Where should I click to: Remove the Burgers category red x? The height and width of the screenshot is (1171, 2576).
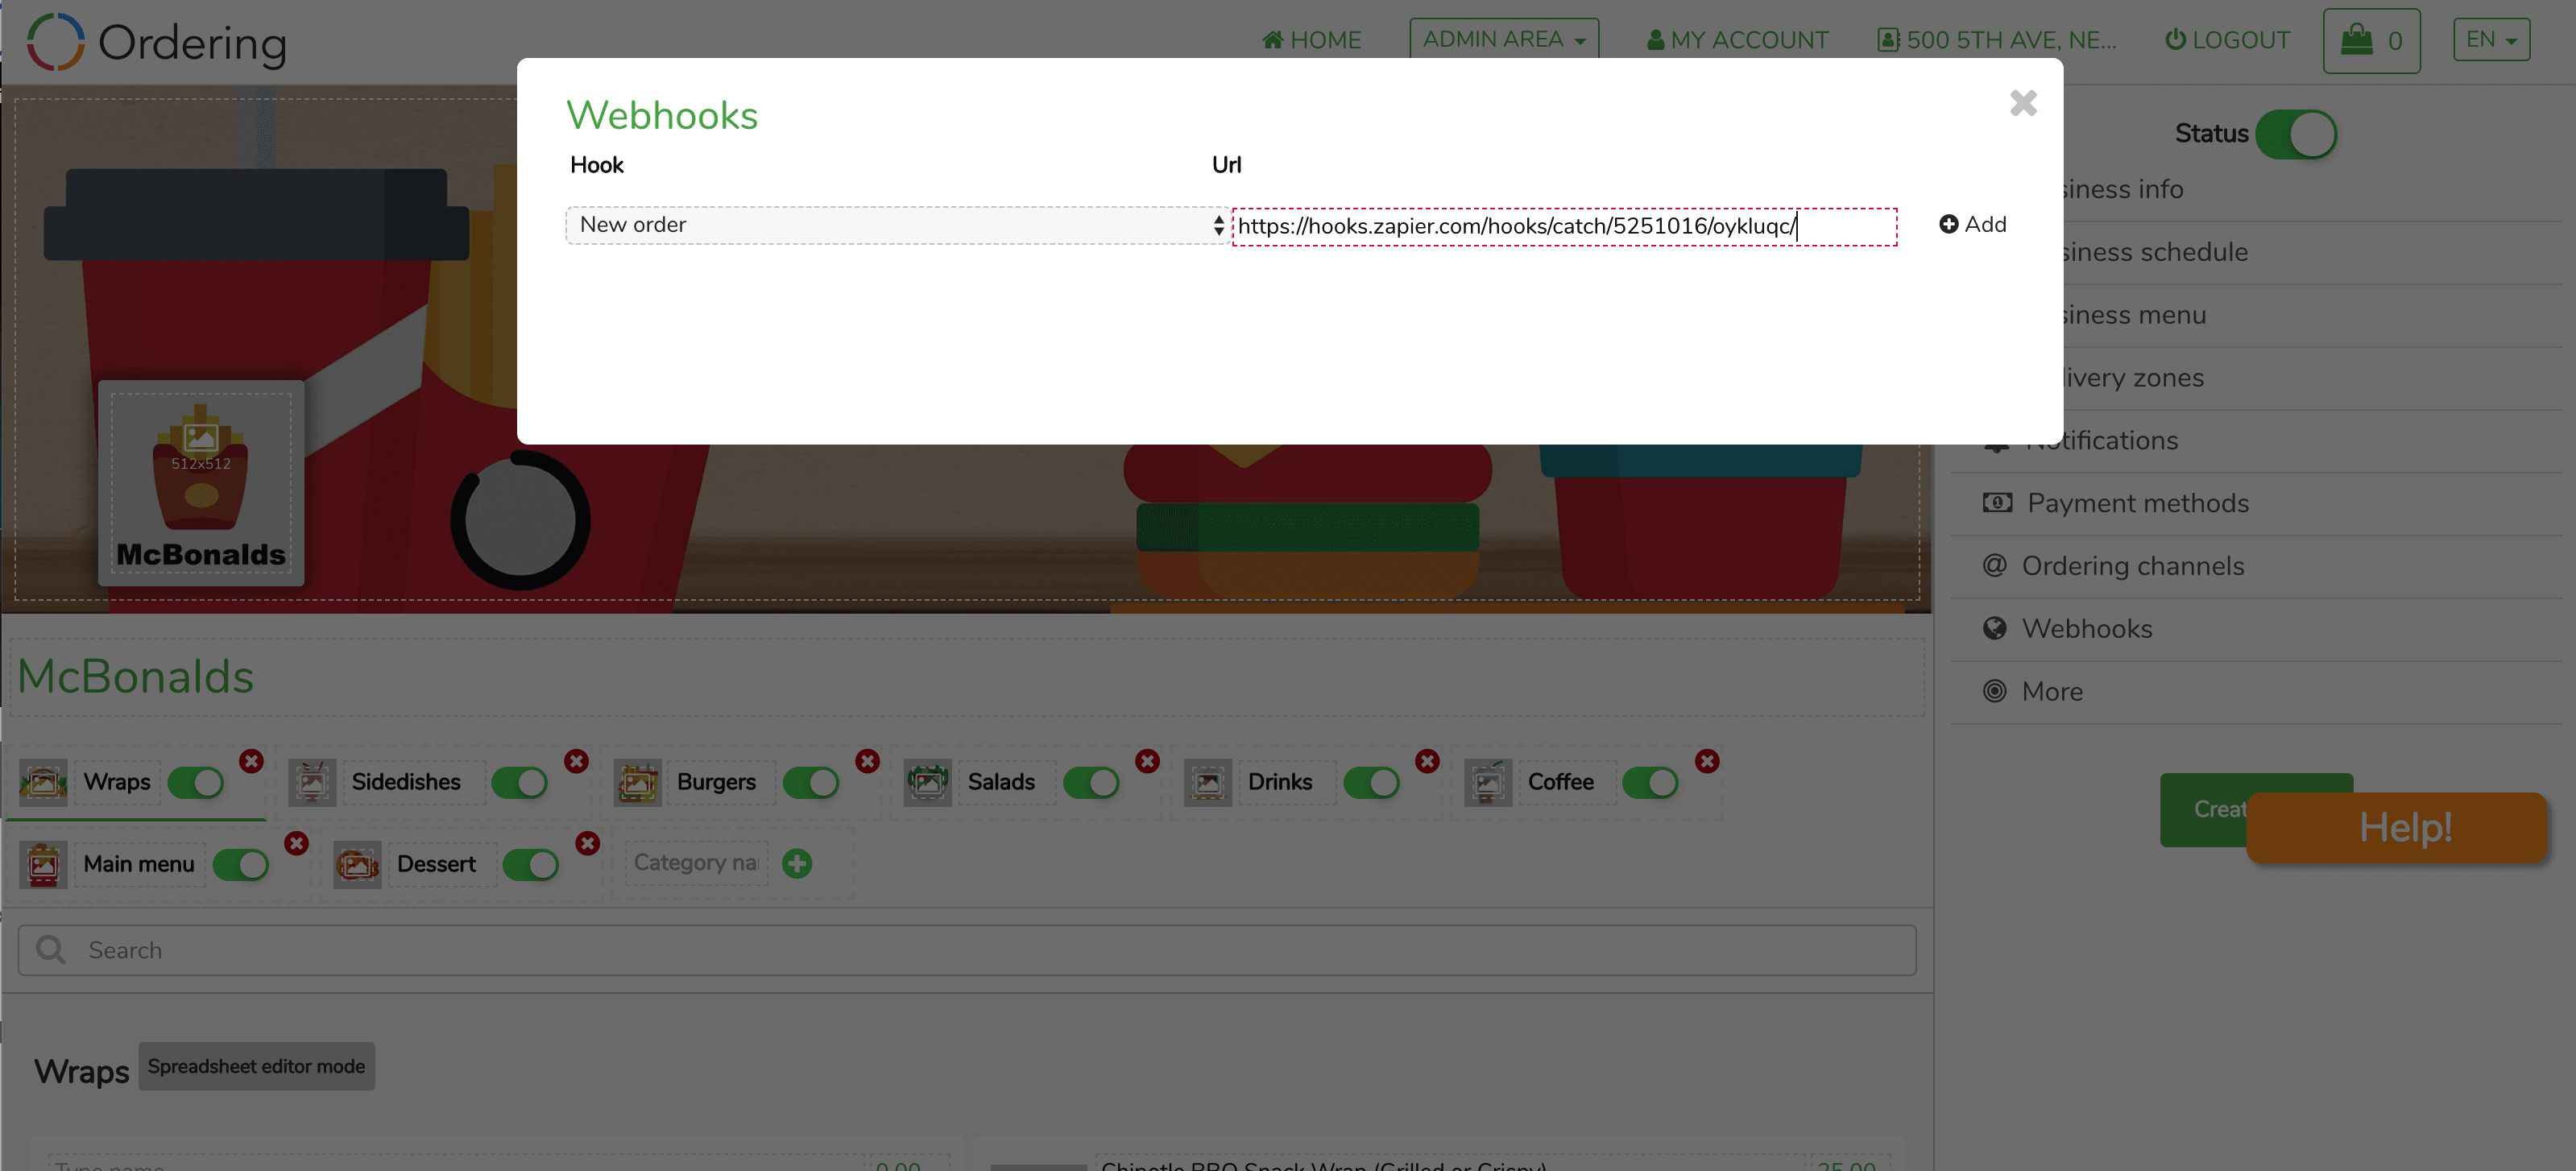[x=867, y=761]
